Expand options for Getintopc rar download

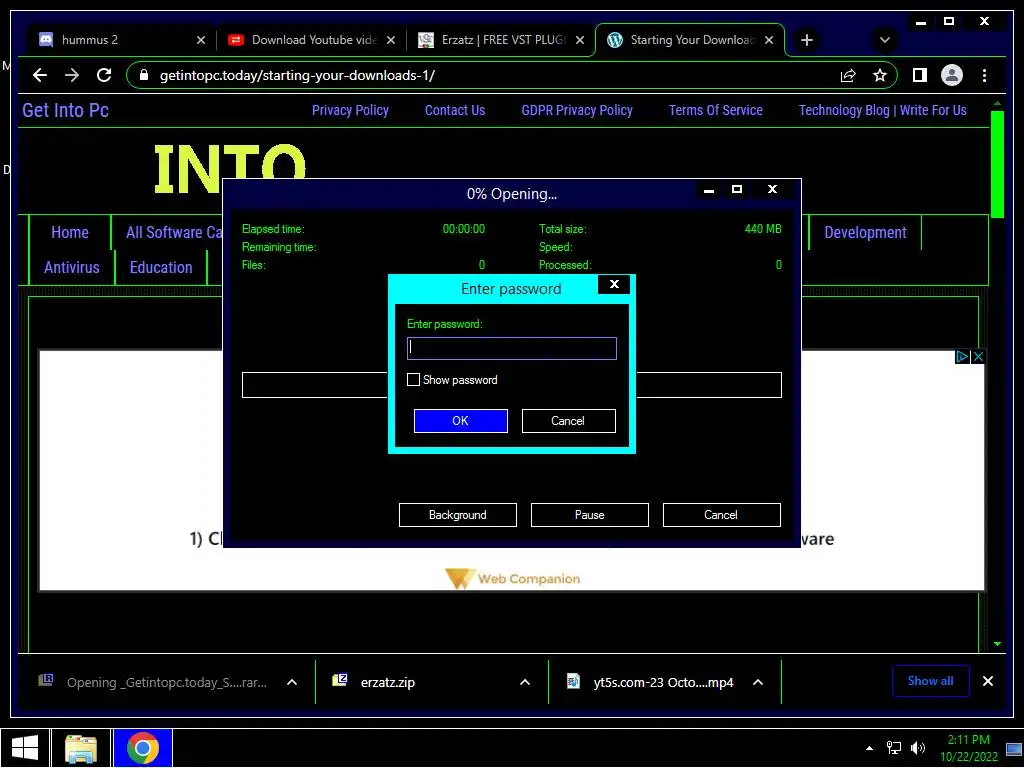[292, 682]
